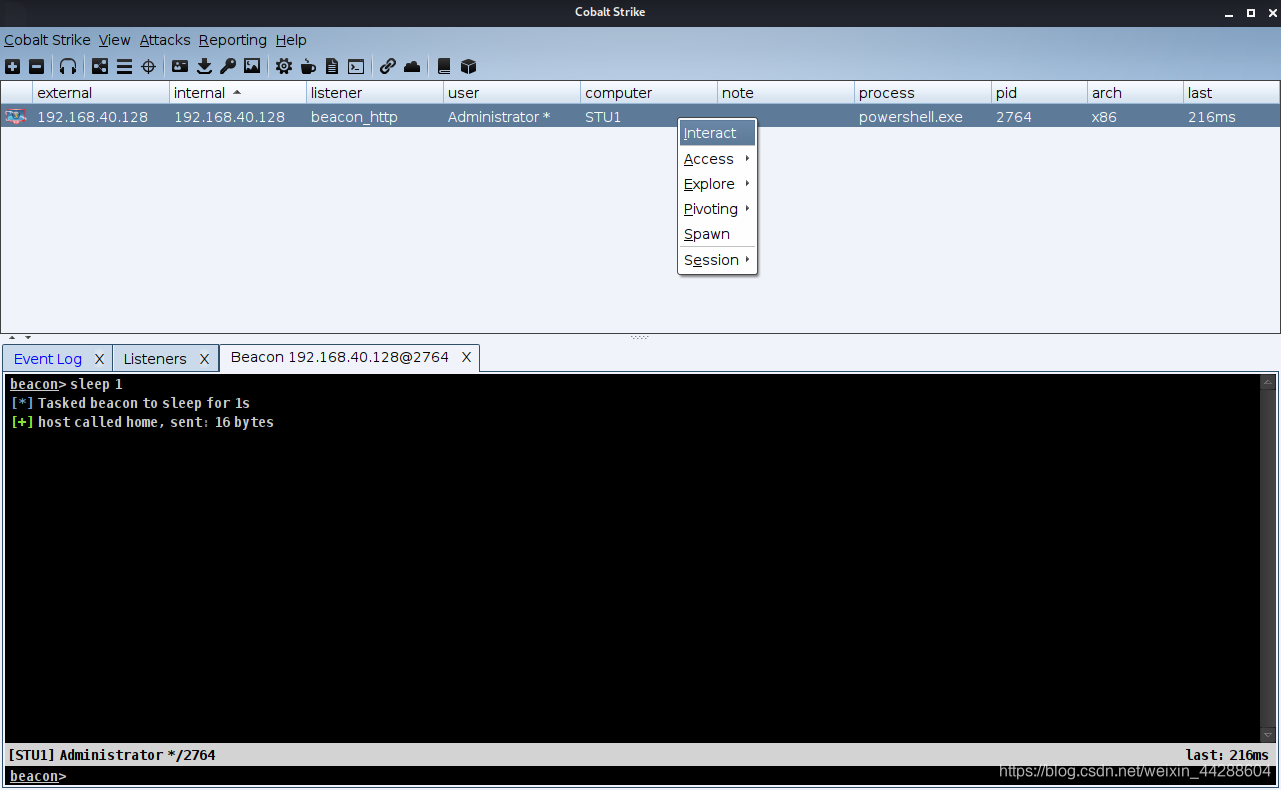
Task: Expand the Session submenu
Action: point(717,260)
